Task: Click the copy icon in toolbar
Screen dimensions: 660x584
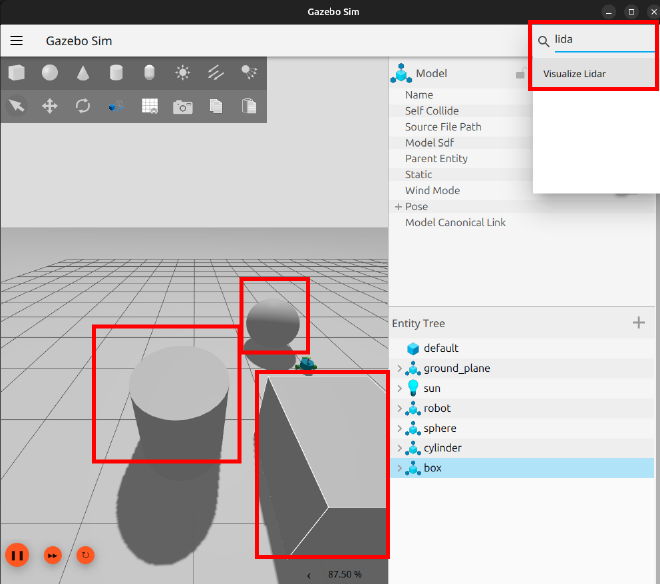Action: tap(216, 106)
